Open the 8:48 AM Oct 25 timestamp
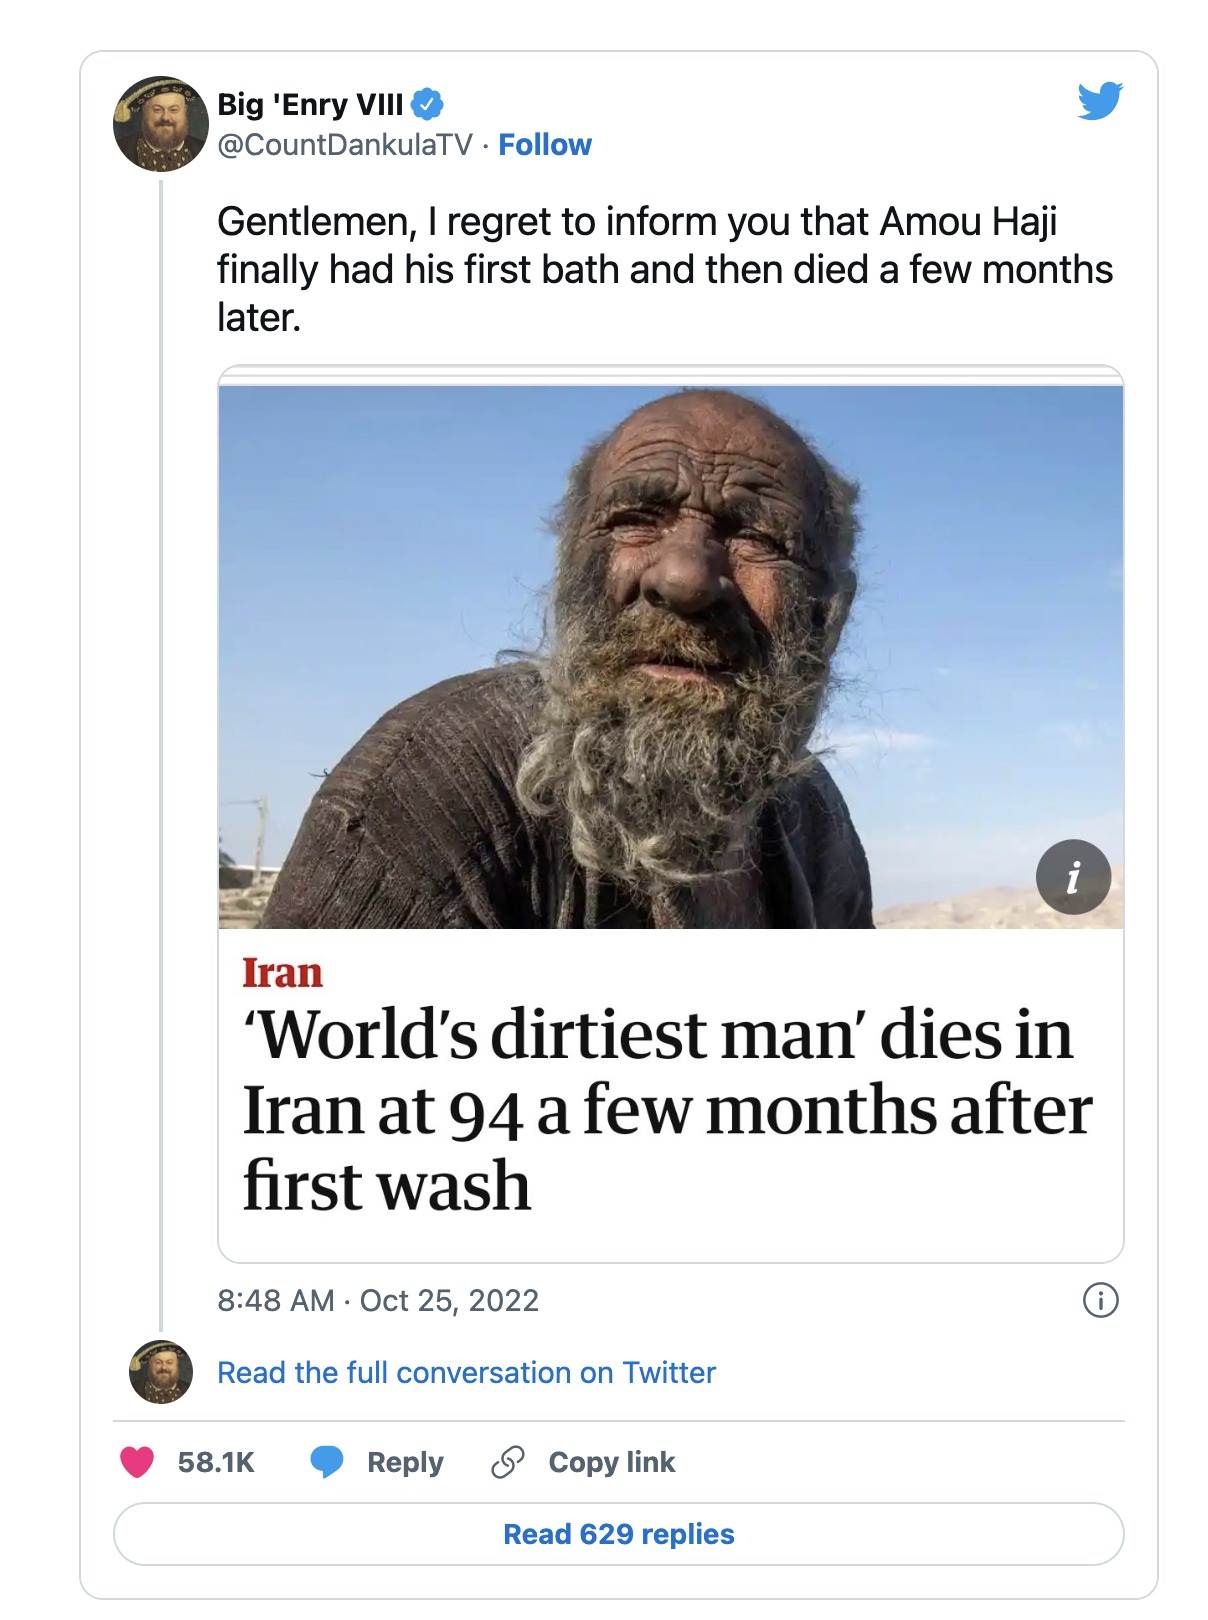The image size is (1208, 1620). (x=378, y=1300)
